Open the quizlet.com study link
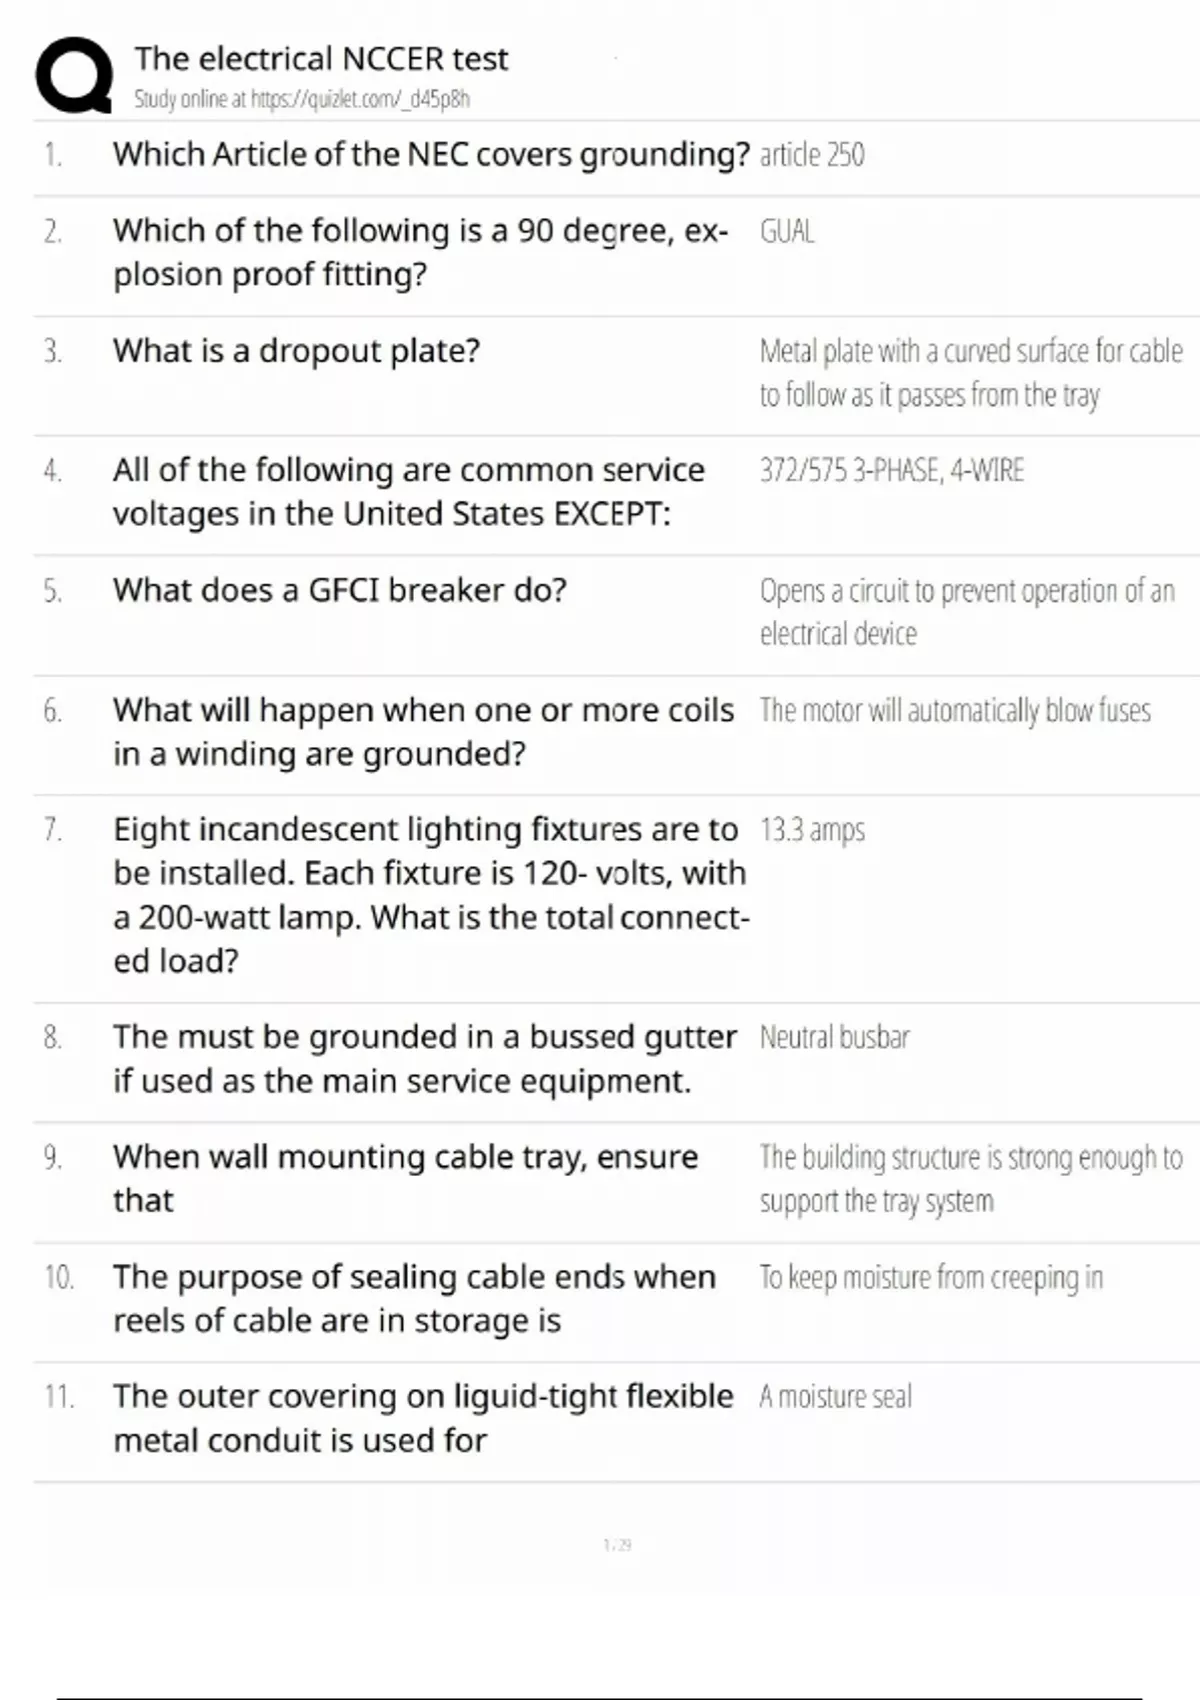The image size is (1200, 1700). (301, 99)
